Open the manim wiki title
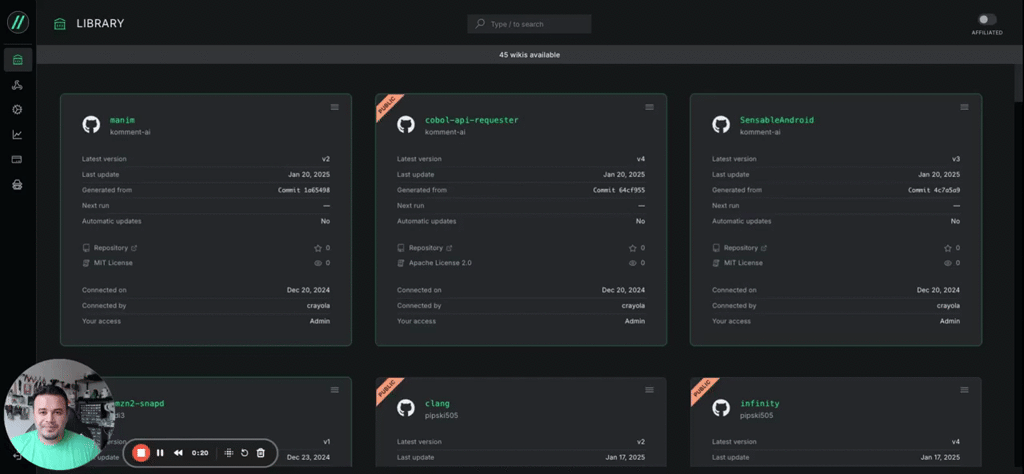The image size is (1024, 474). coord(120,120)
